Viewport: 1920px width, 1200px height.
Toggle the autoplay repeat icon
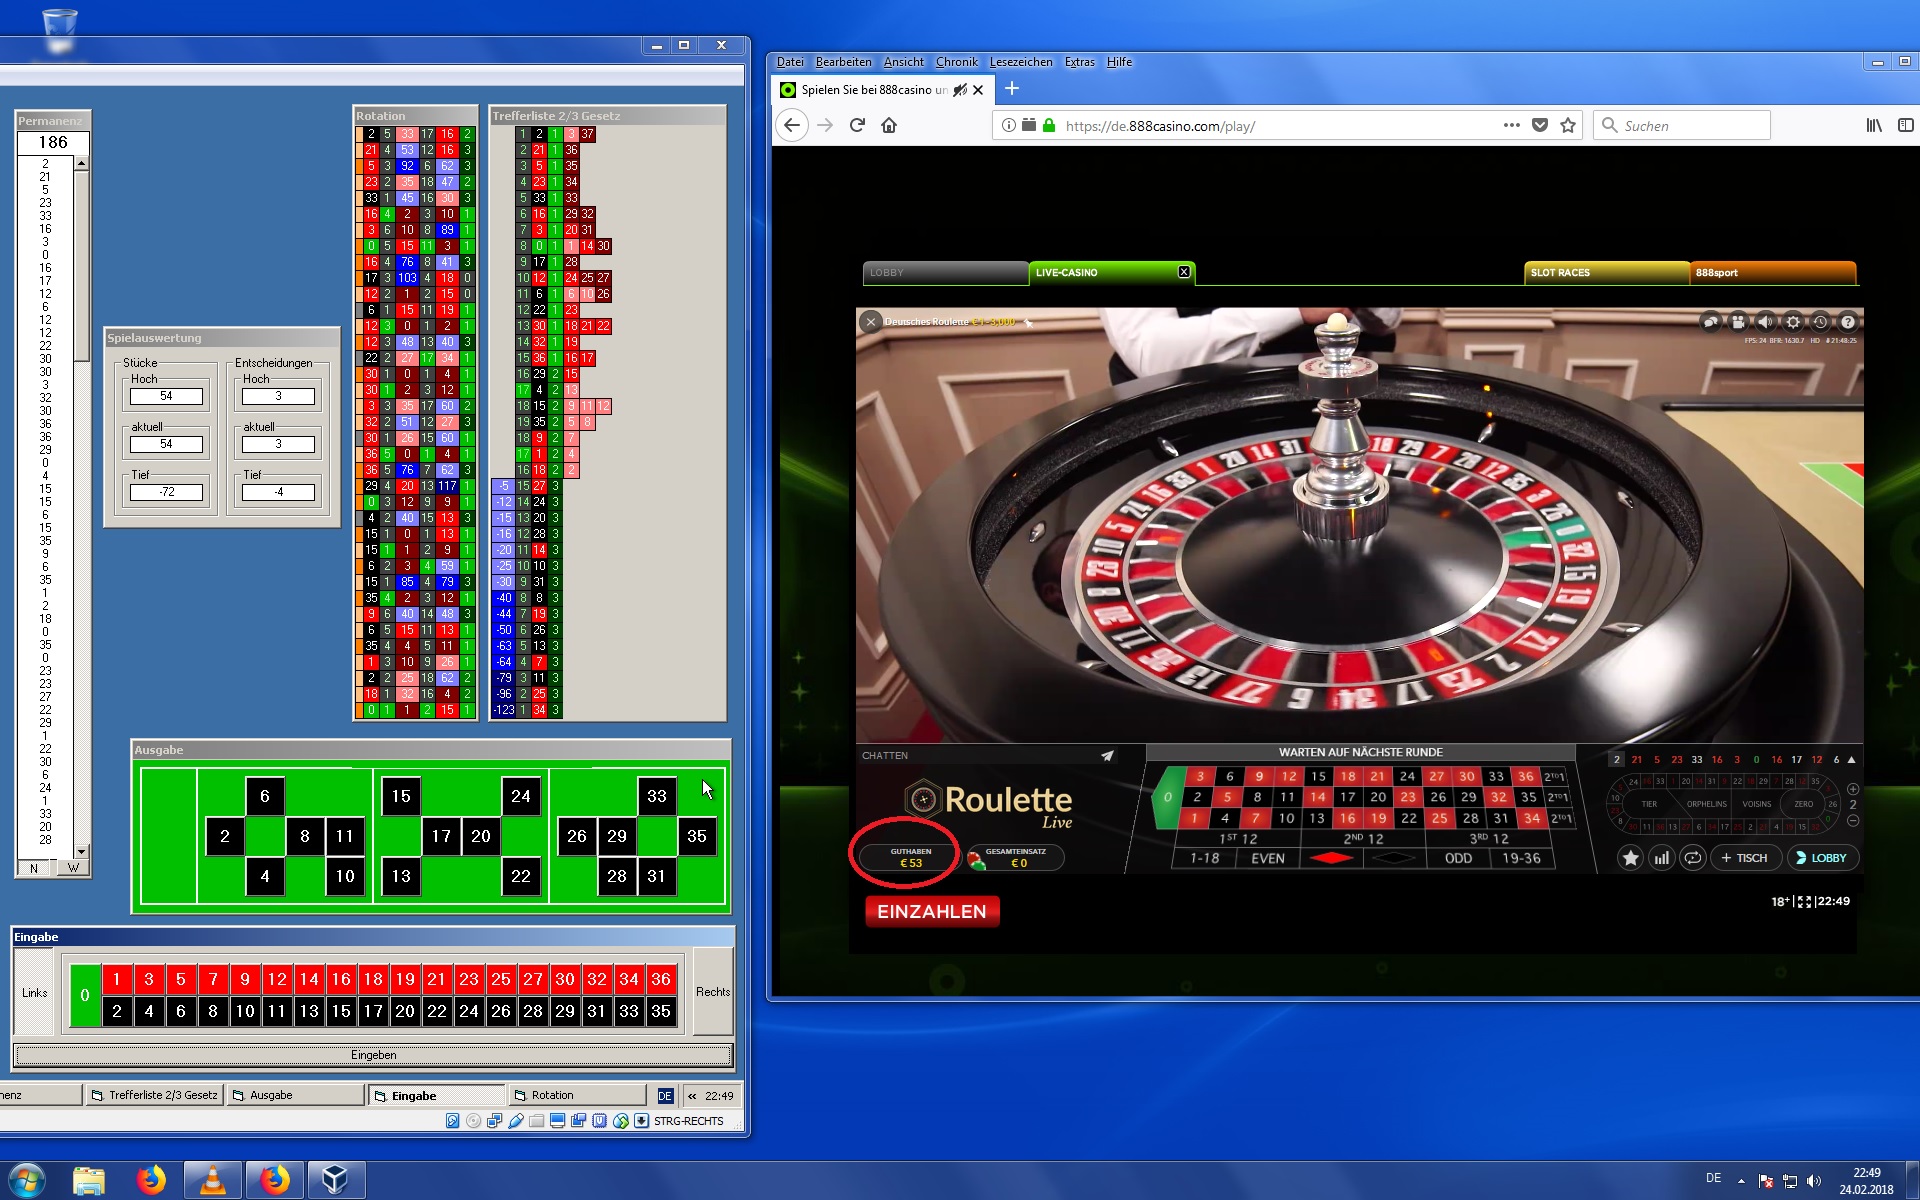coord(1692,858)
